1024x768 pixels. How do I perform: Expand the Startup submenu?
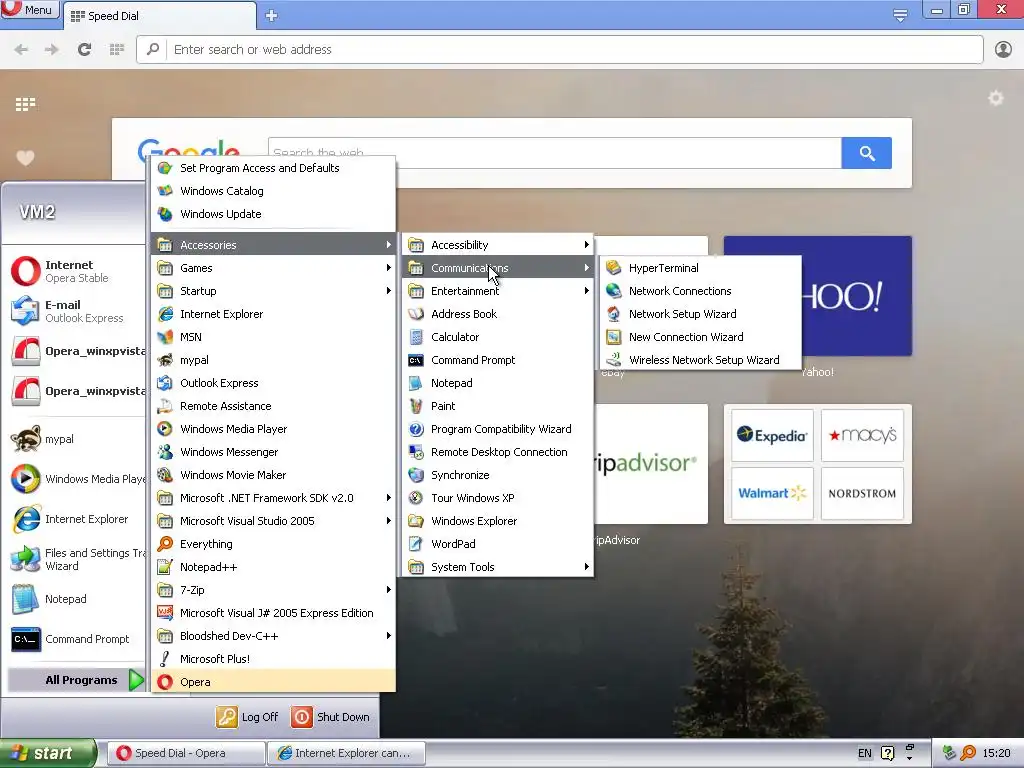coord(274,291)
